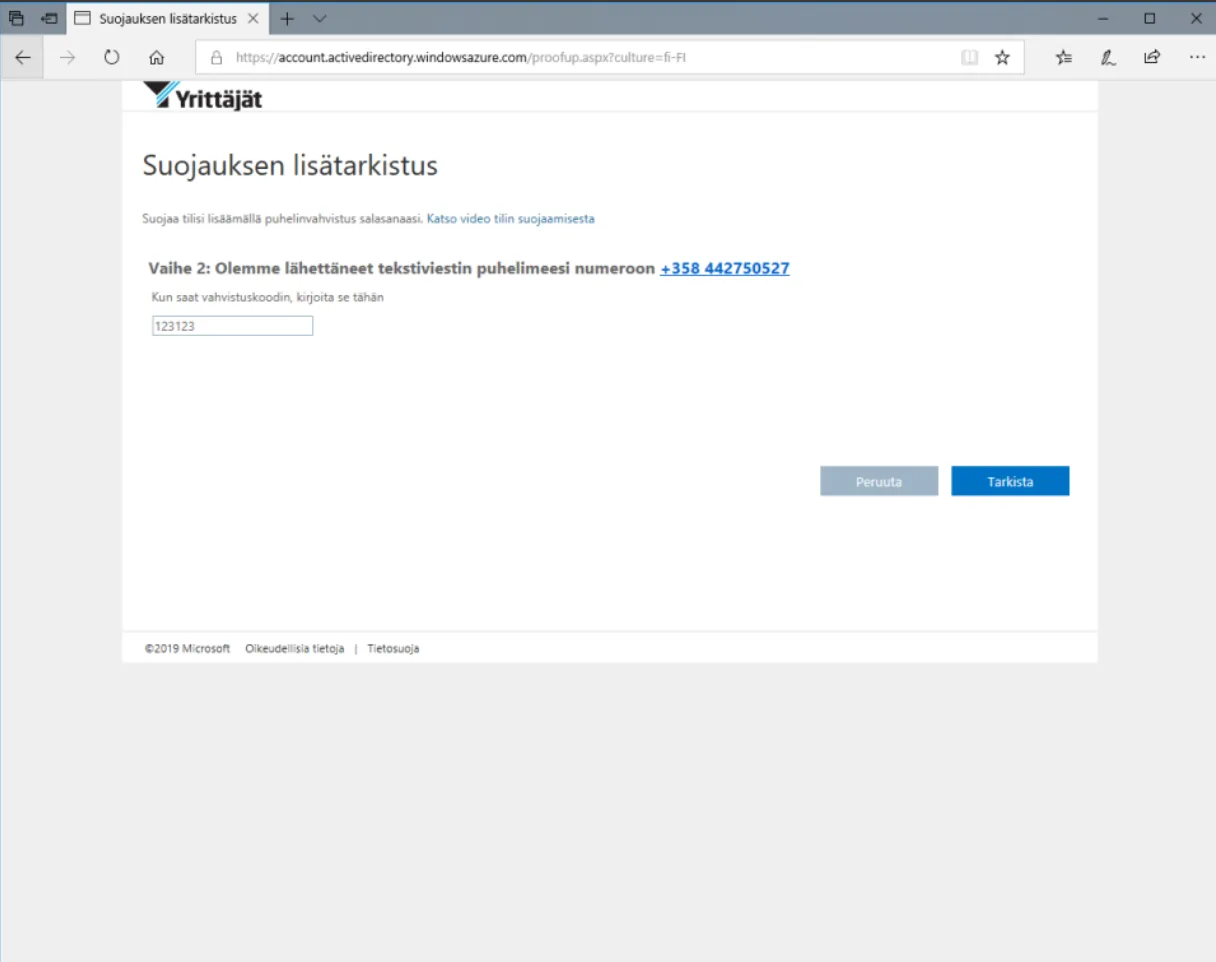Click the Tarkista button
Screen dimensions: 1216x962
click(1010, 481)
